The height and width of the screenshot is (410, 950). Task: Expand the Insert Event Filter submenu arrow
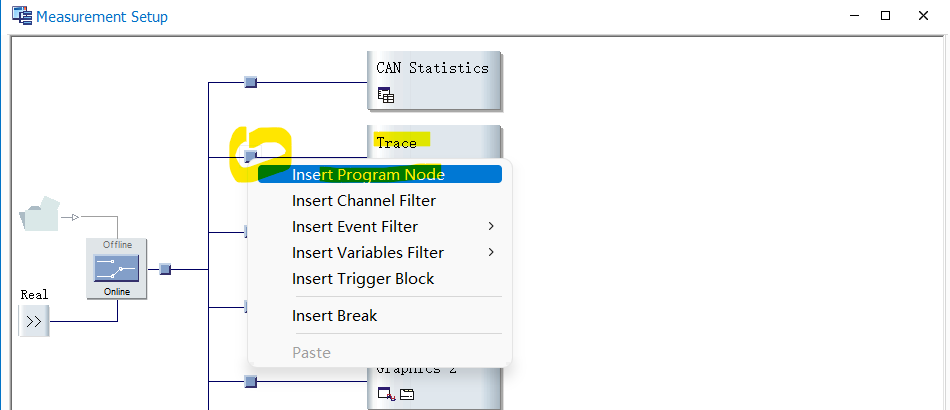491,227
